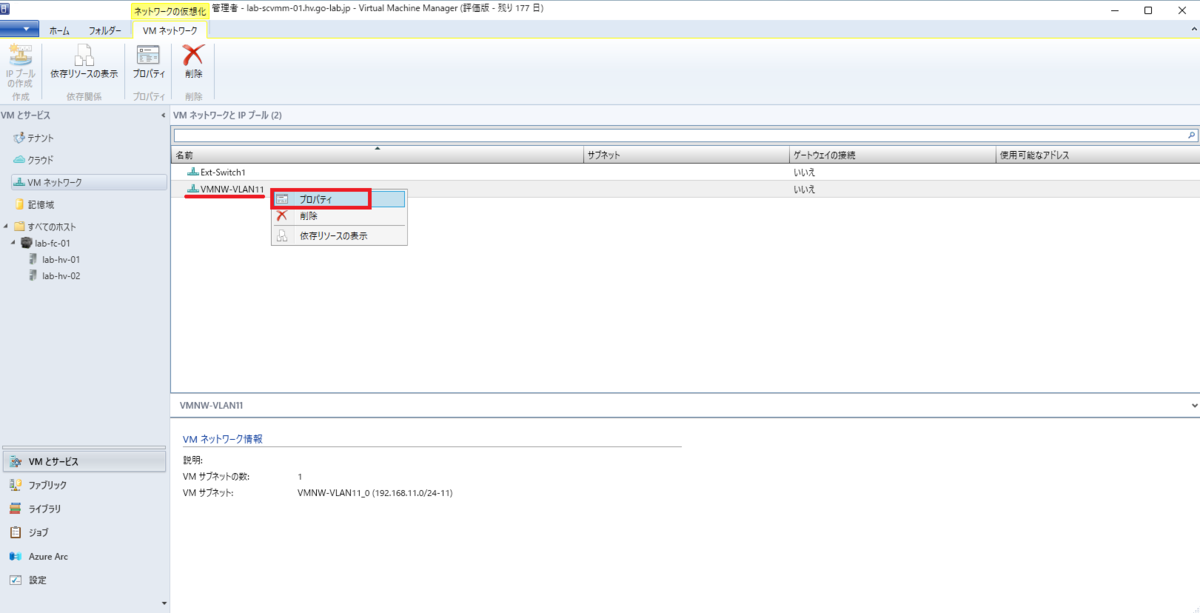Collapse the lab-fc-01 cluster node

tap(14, 243)
